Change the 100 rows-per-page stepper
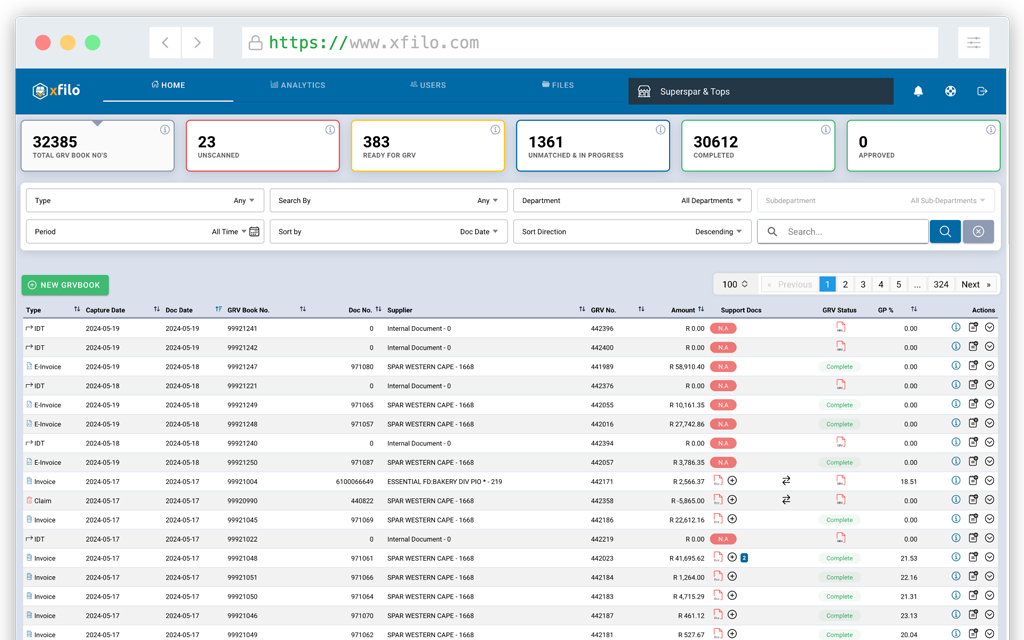This screenshot has height=640, width=1024. pyautogui.click(x=735, y=284)
